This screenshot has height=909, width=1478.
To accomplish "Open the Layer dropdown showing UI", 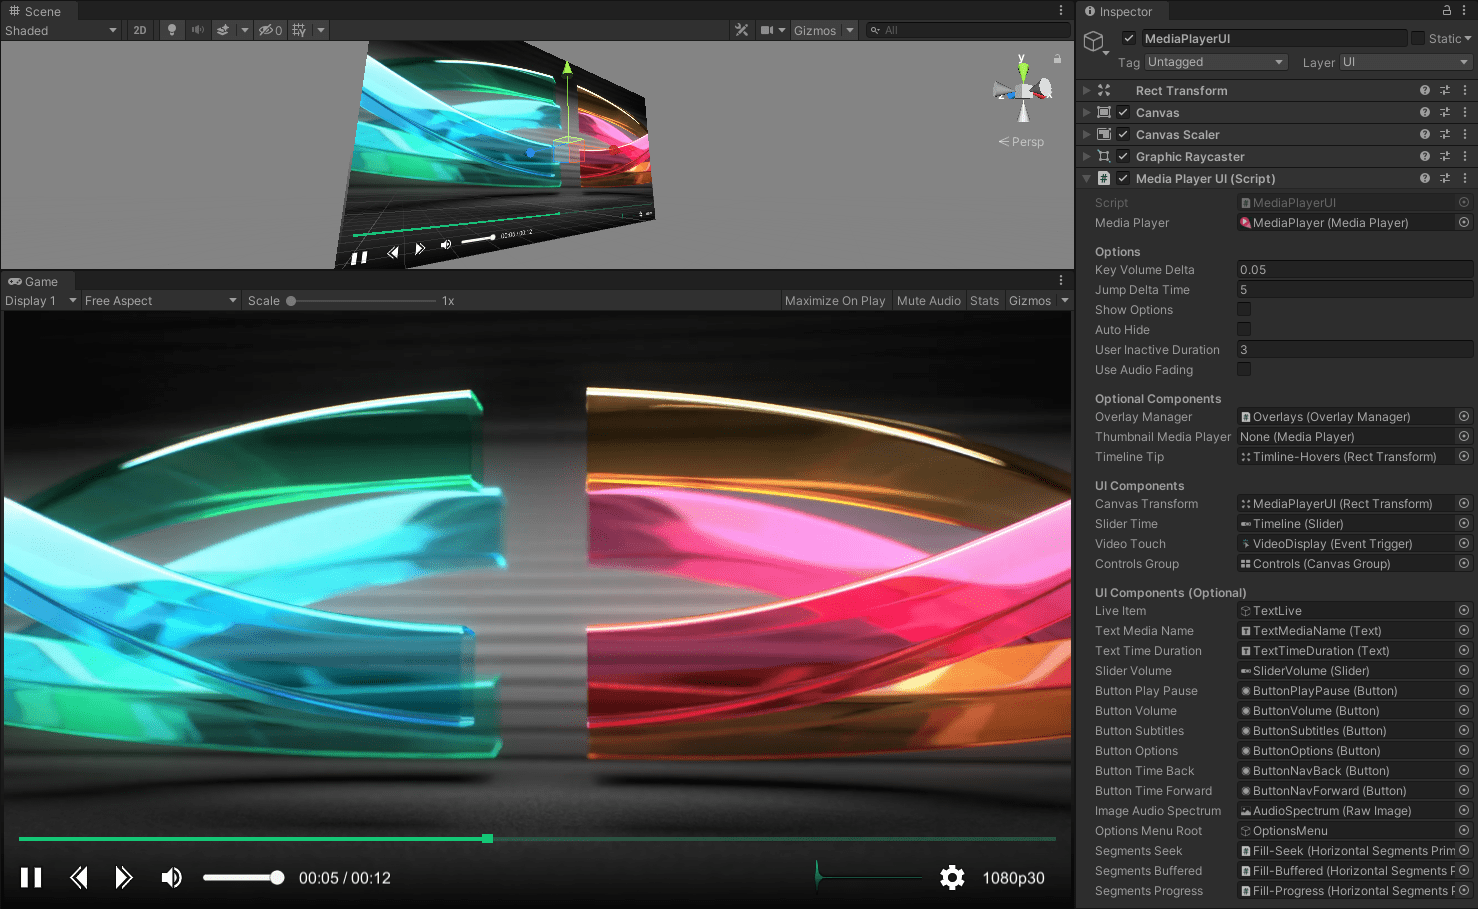I will click(x=1404, y=62).
